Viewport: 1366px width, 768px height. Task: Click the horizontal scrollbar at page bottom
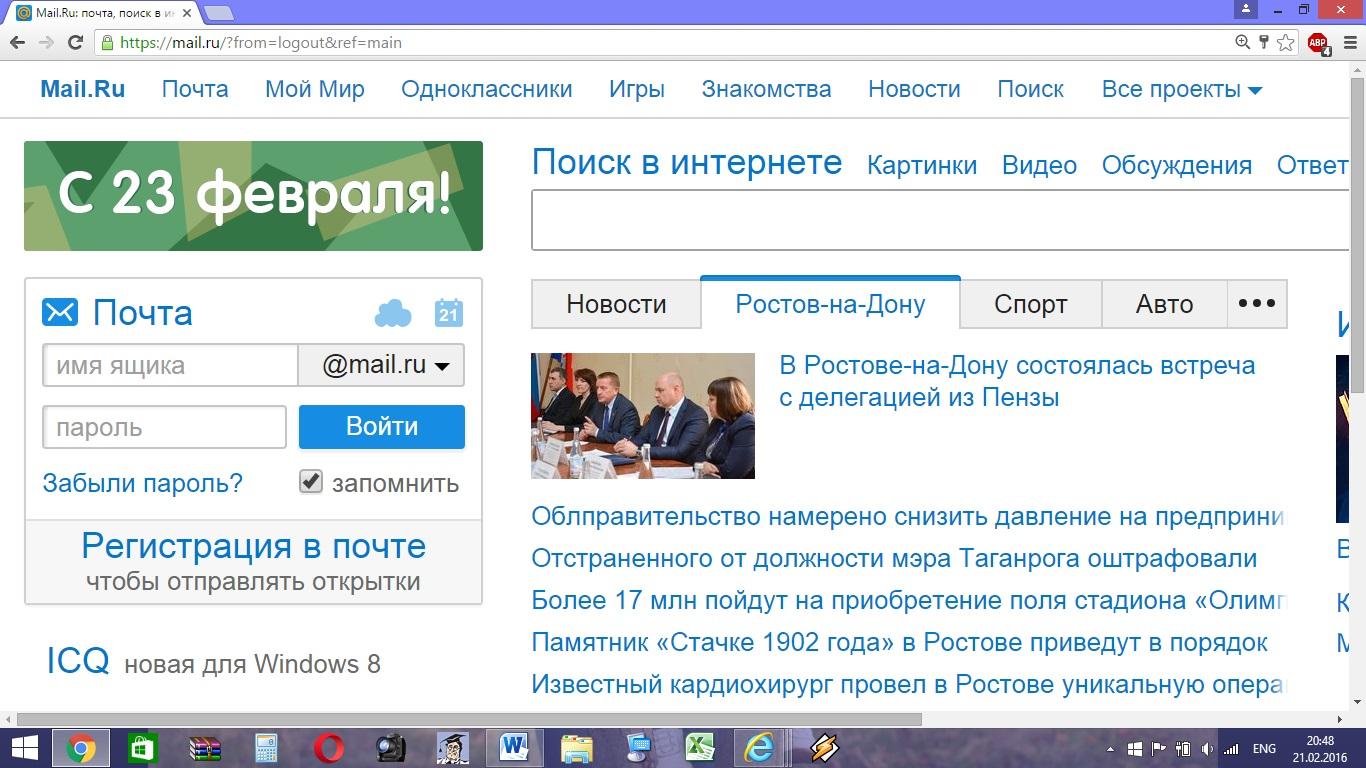pos(468,719)
